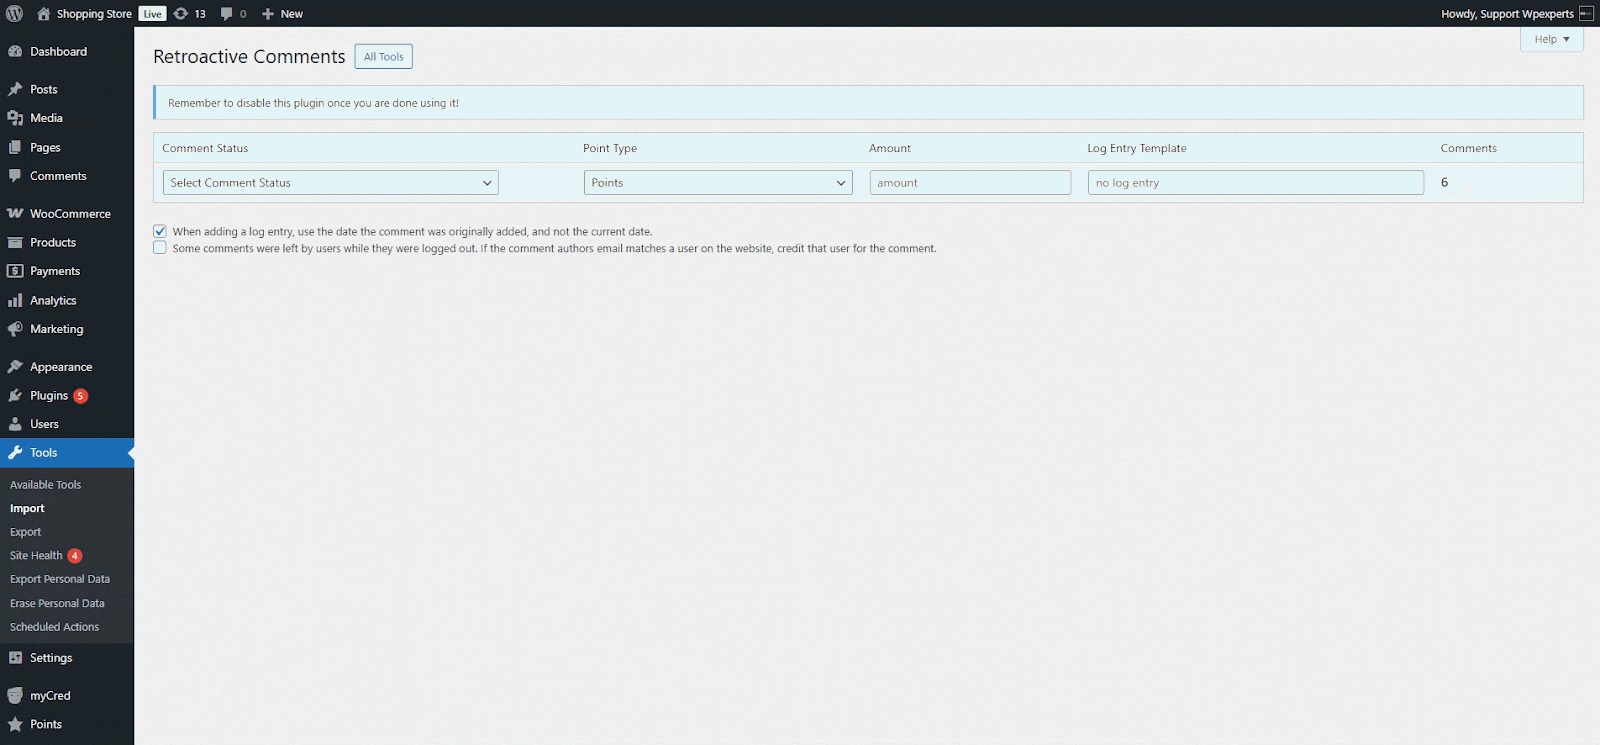Image resolution: width=1600 pixels, height=745 pixels.
Task: Expand the Help panel tab
Action: click(x=1551, y=39)
